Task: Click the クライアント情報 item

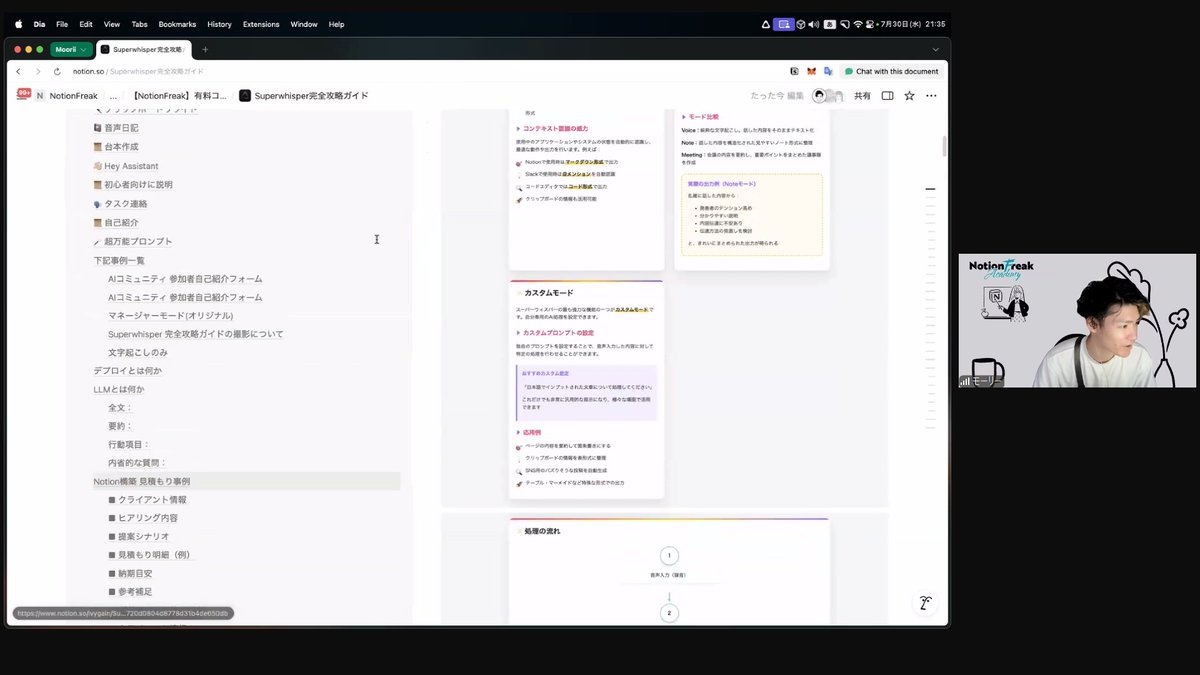Action: point(148,500)
